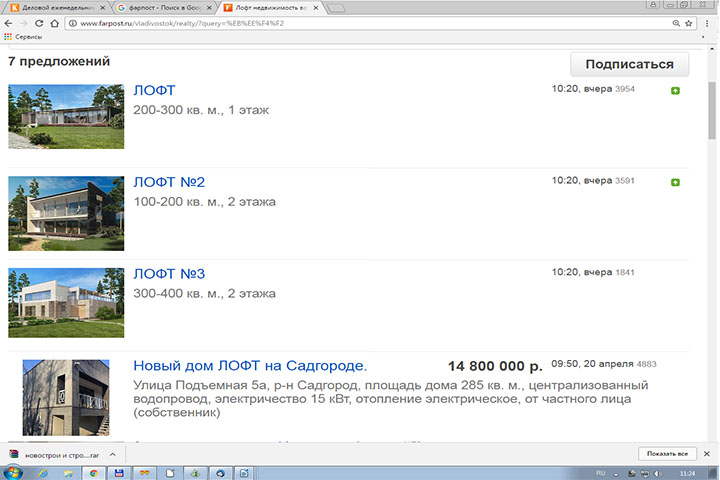Click the ЛОФТ №2 house thumbnail
Image resolution: width=720 pixels, height=480 pixels.
coord(66,213)
